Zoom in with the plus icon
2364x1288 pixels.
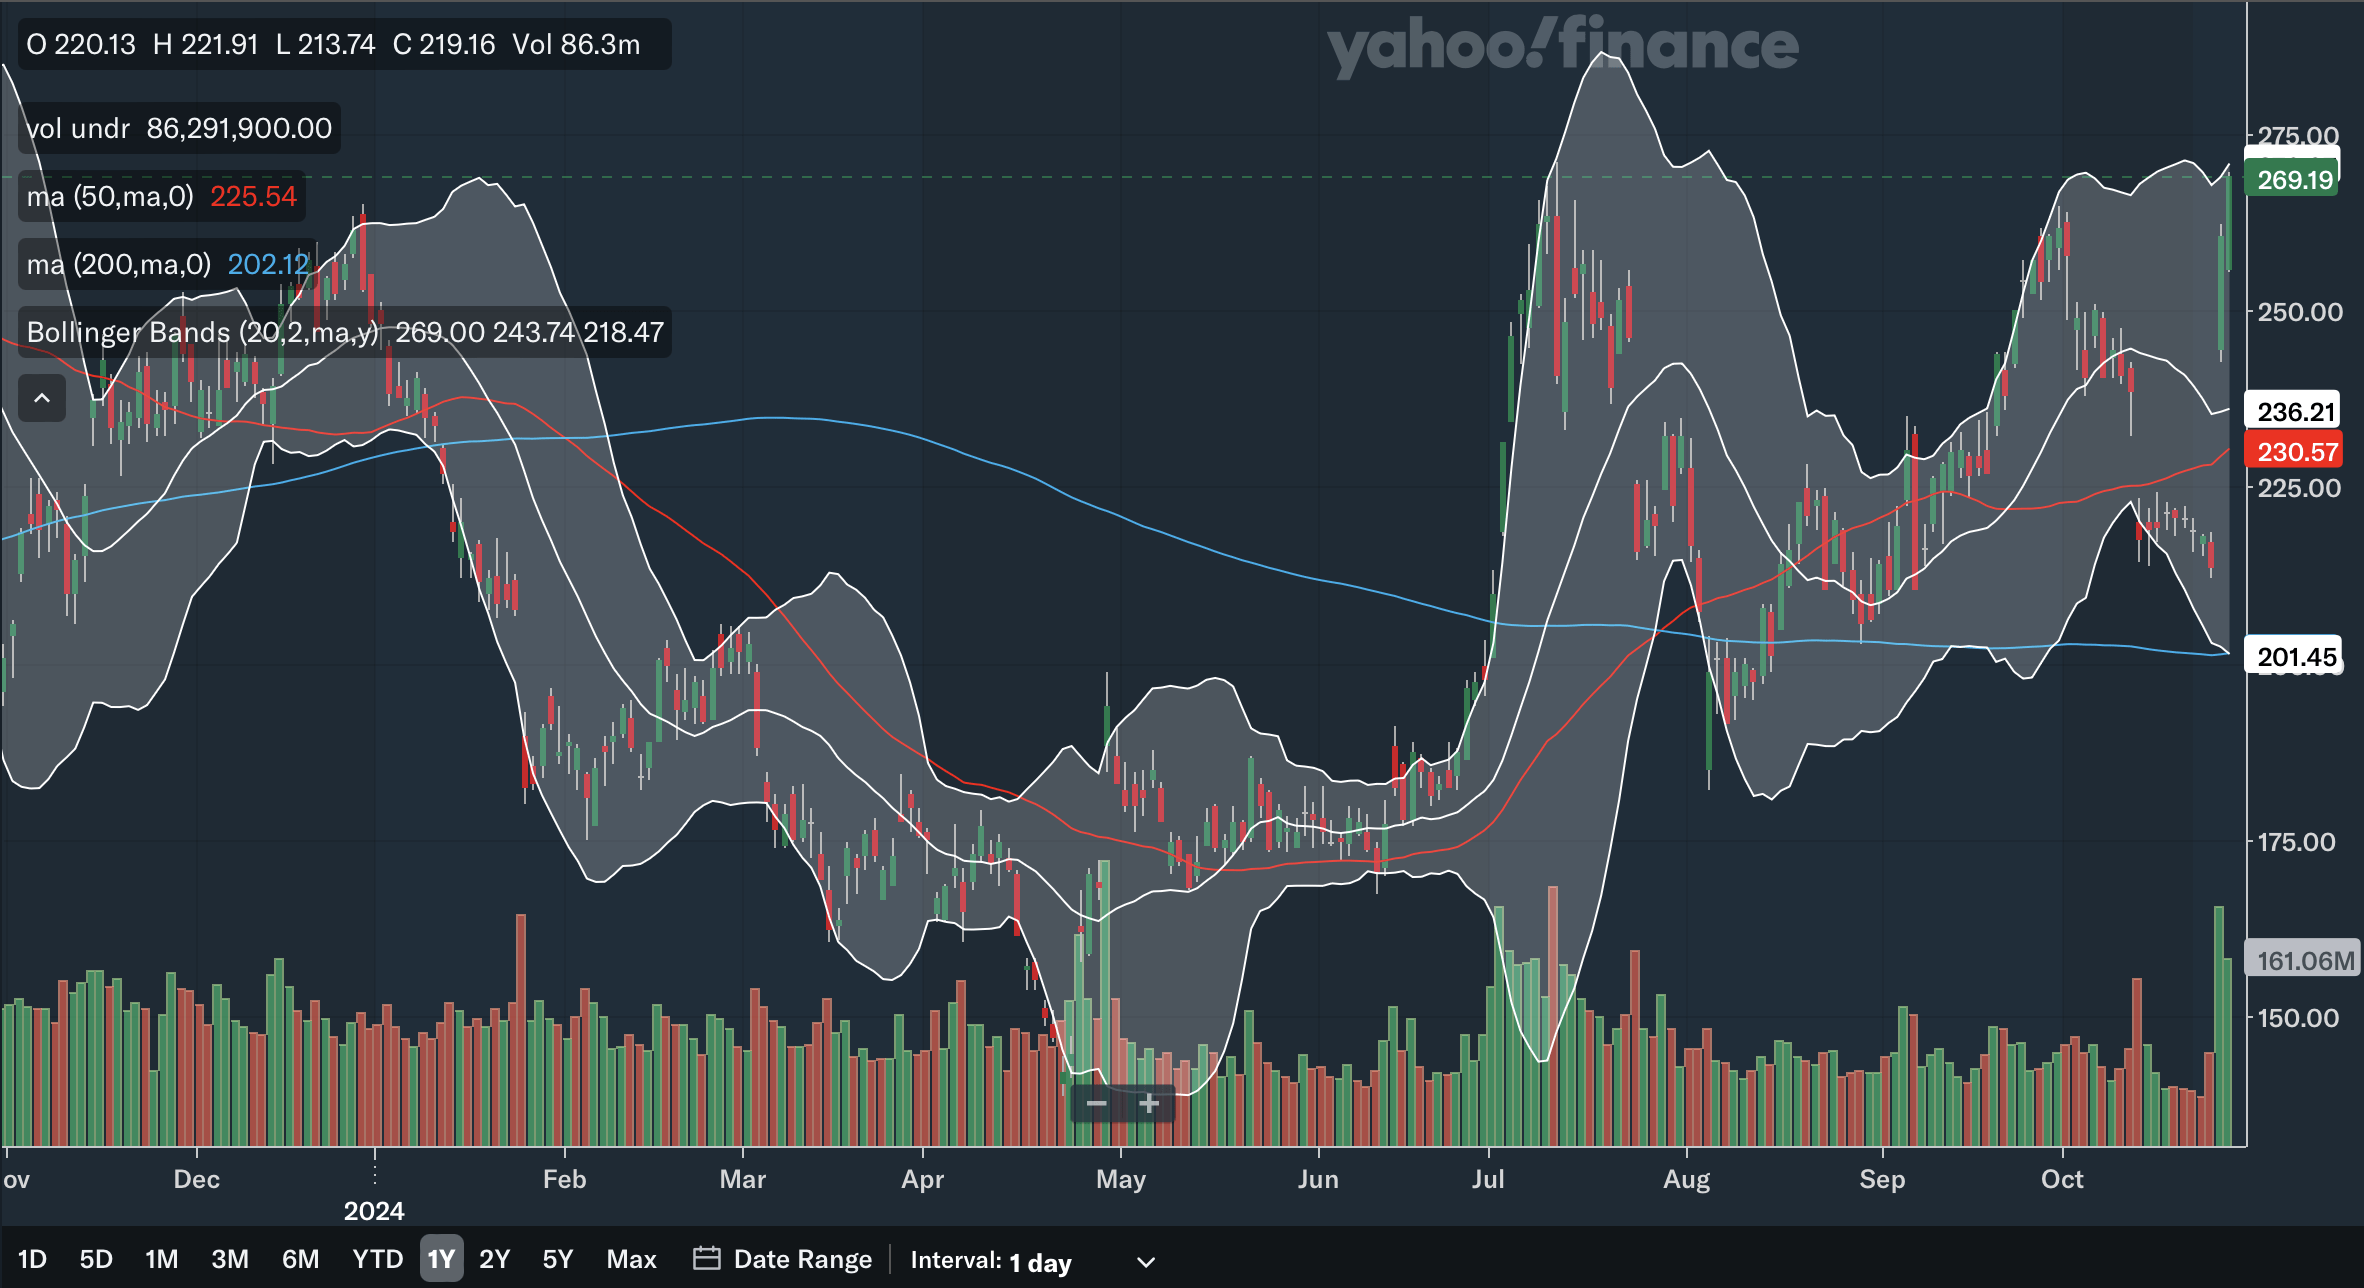1149,1104
